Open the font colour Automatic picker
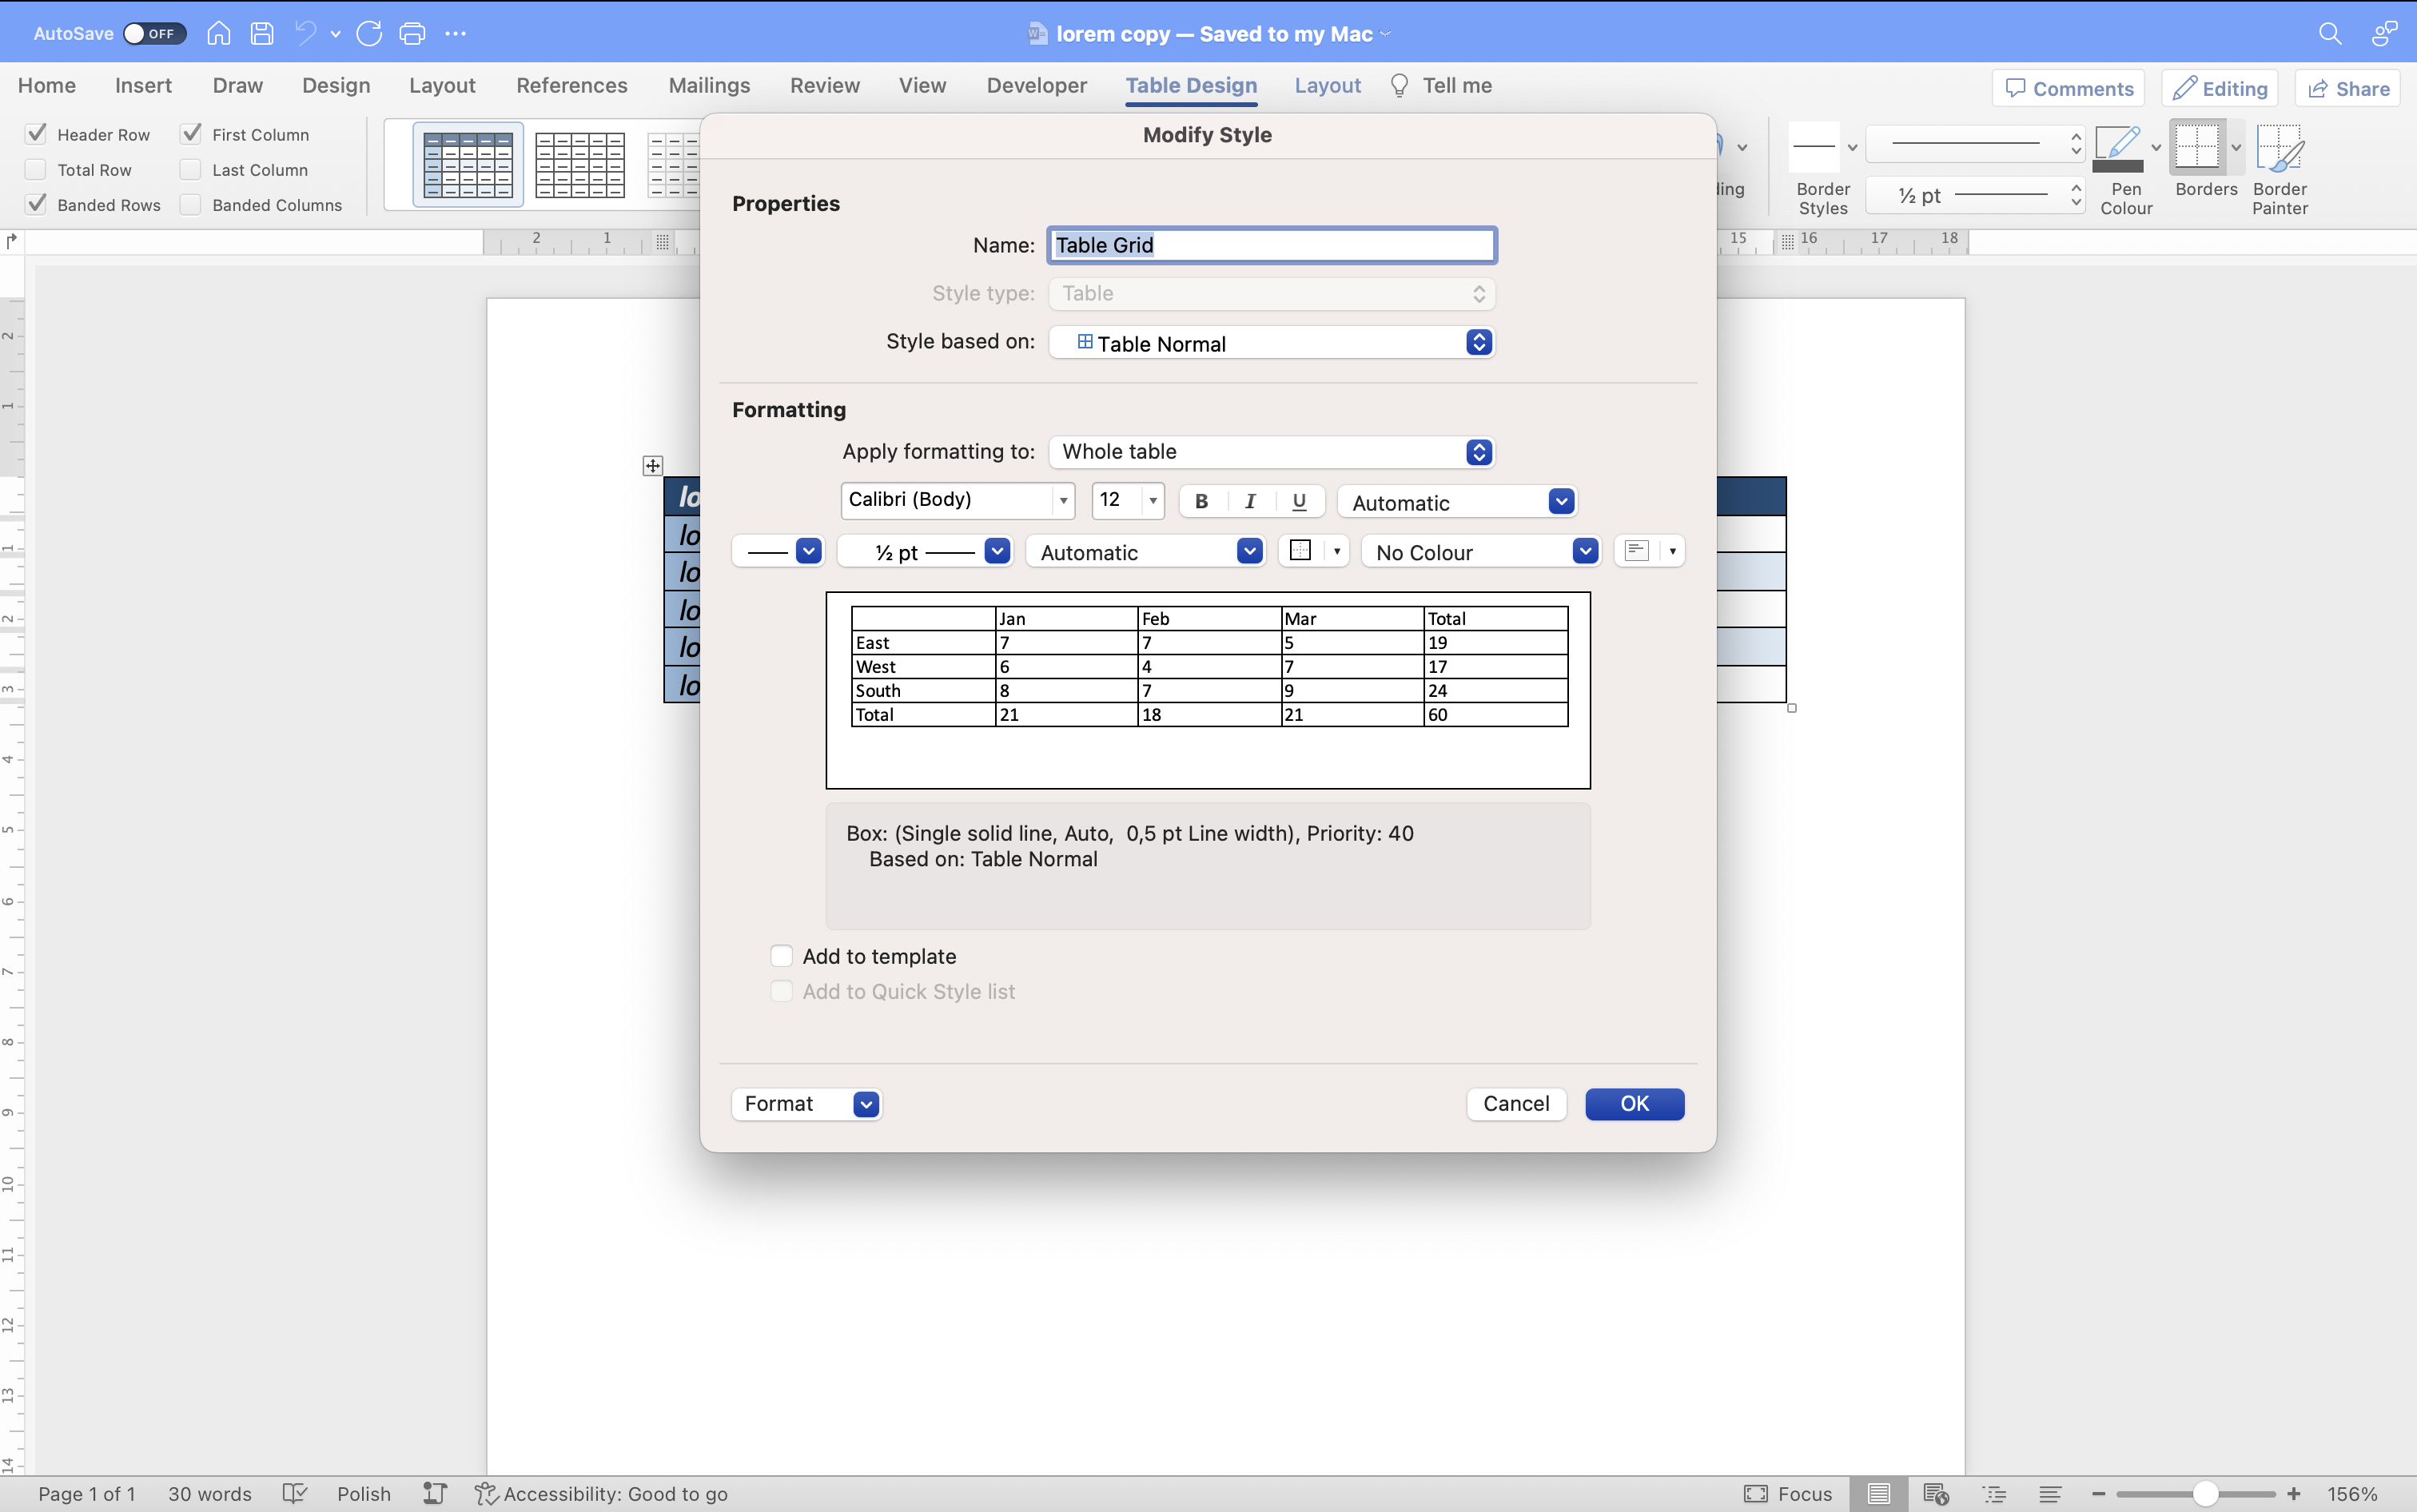Image resolution: width=2417 pixels, height=1512 pixels. [x=1458, y=502]
